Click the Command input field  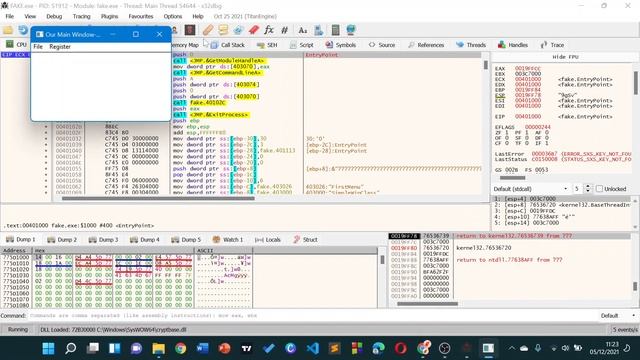coord(312,316)
